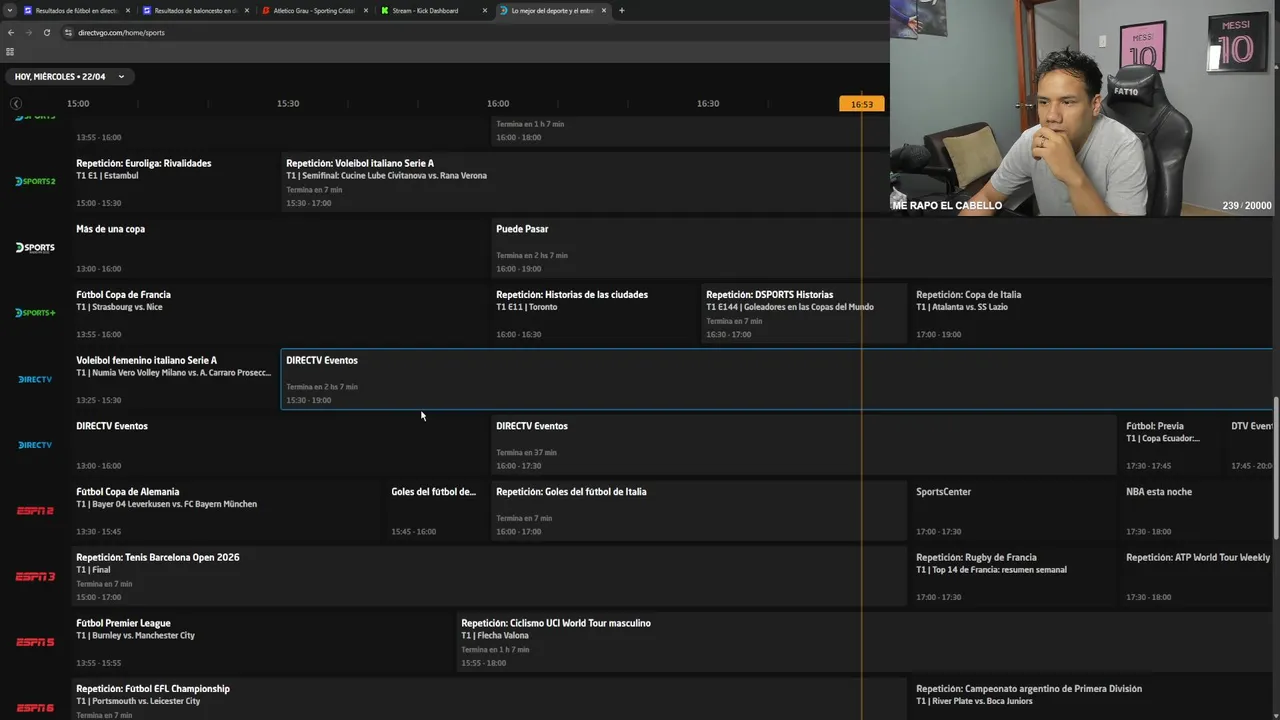Open Repetición: Ciclismo UCI World Tour masculino

[864, 644]
